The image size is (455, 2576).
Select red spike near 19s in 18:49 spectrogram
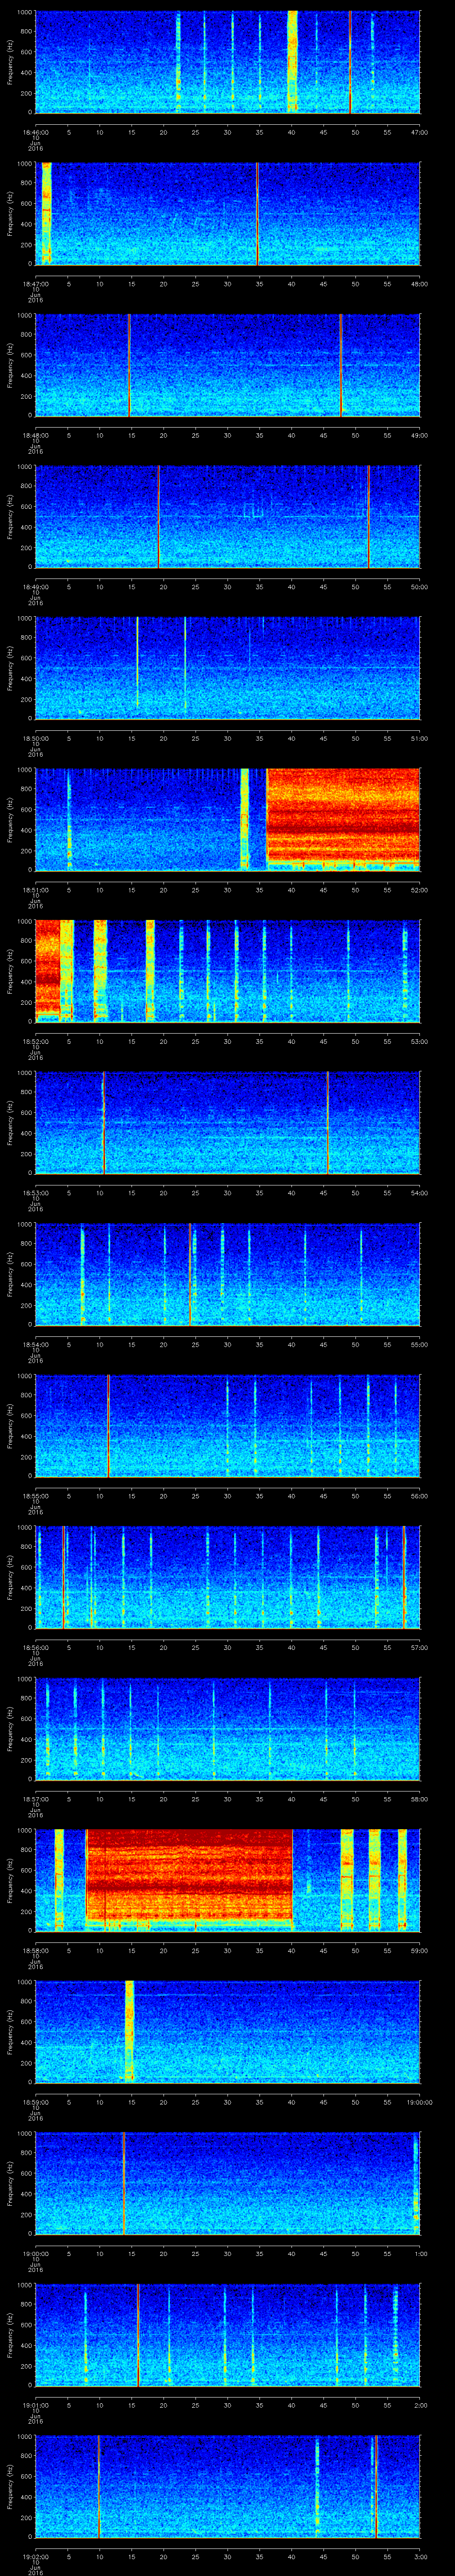tap(158, 516)
